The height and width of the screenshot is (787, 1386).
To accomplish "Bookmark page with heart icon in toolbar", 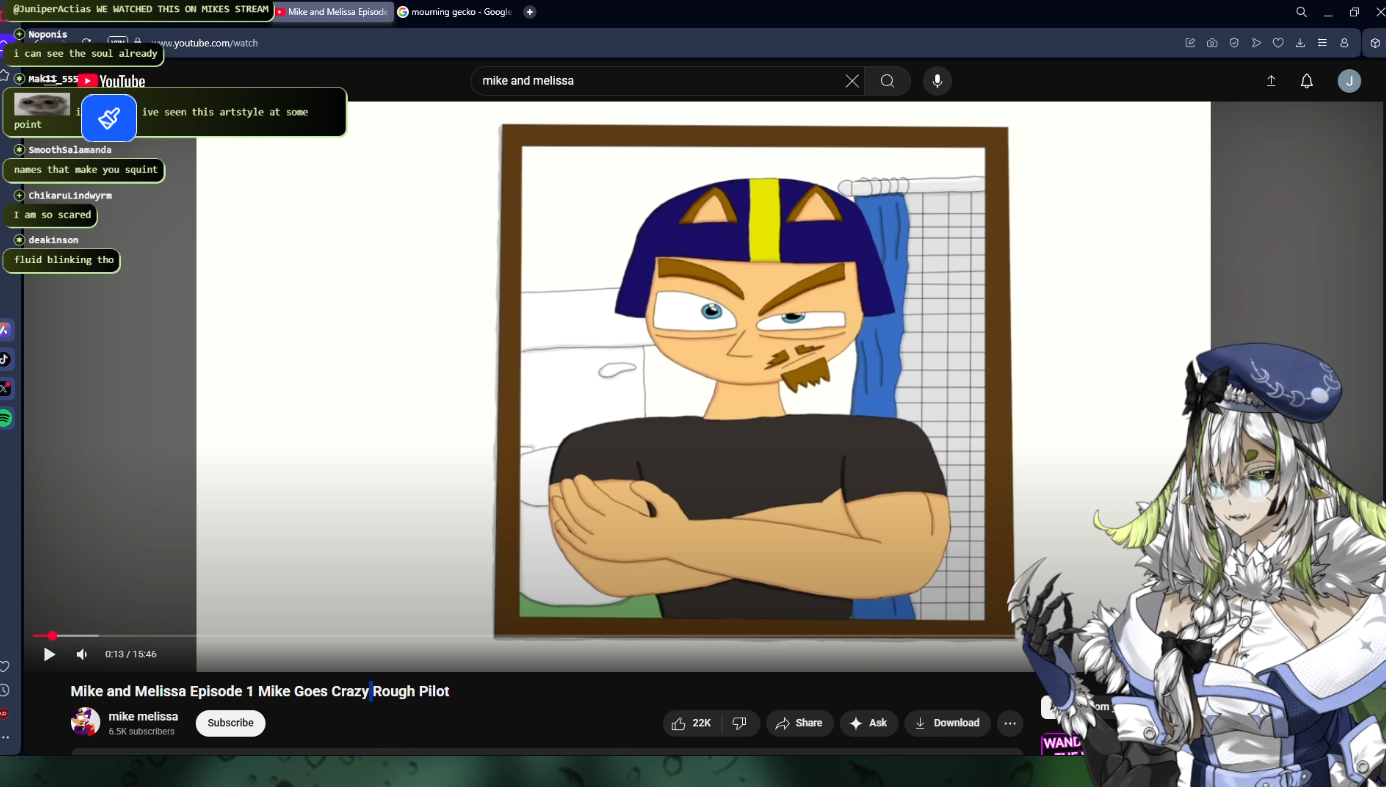I will click(1278, 43).
